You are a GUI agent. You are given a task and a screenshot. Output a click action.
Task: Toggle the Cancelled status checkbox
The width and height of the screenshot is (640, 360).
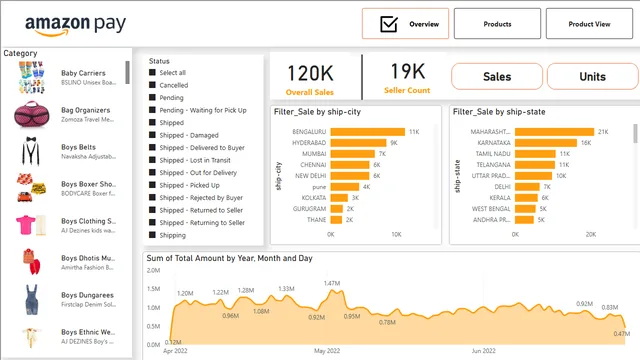coord(152,85)
